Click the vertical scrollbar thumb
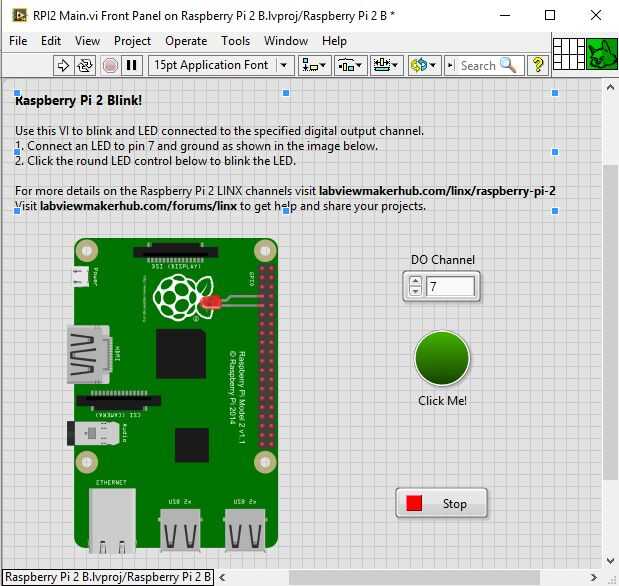 click(x=610, y=322)
